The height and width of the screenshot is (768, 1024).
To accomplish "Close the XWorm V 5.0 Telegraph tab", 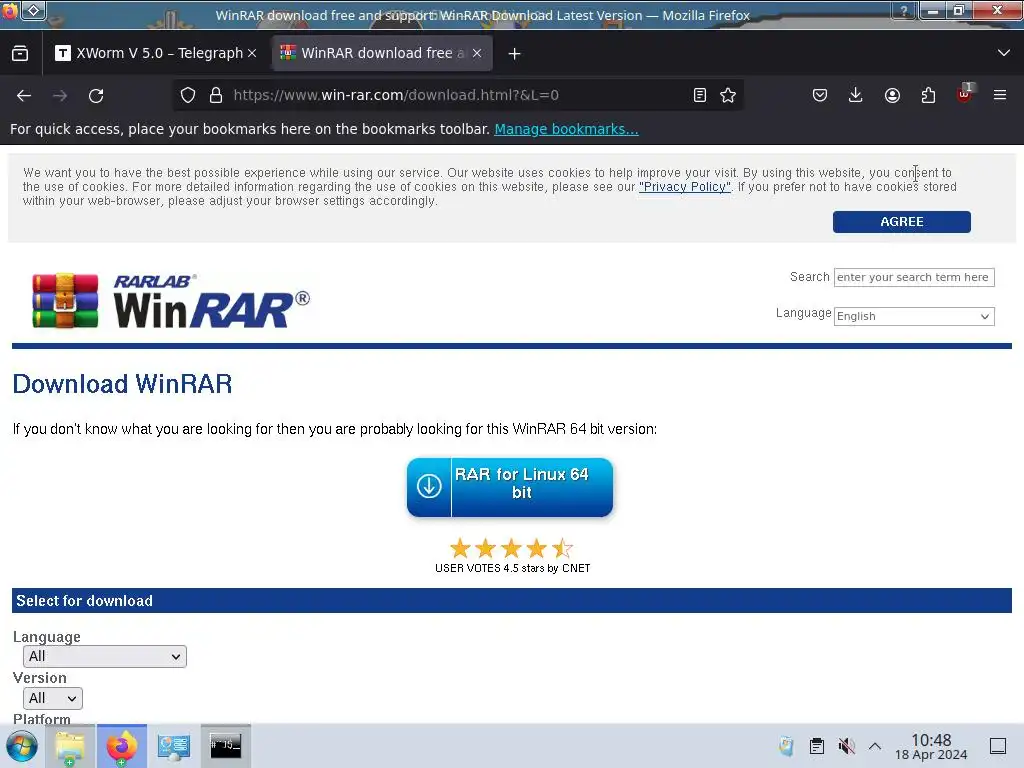I will (x=252, y=54).
